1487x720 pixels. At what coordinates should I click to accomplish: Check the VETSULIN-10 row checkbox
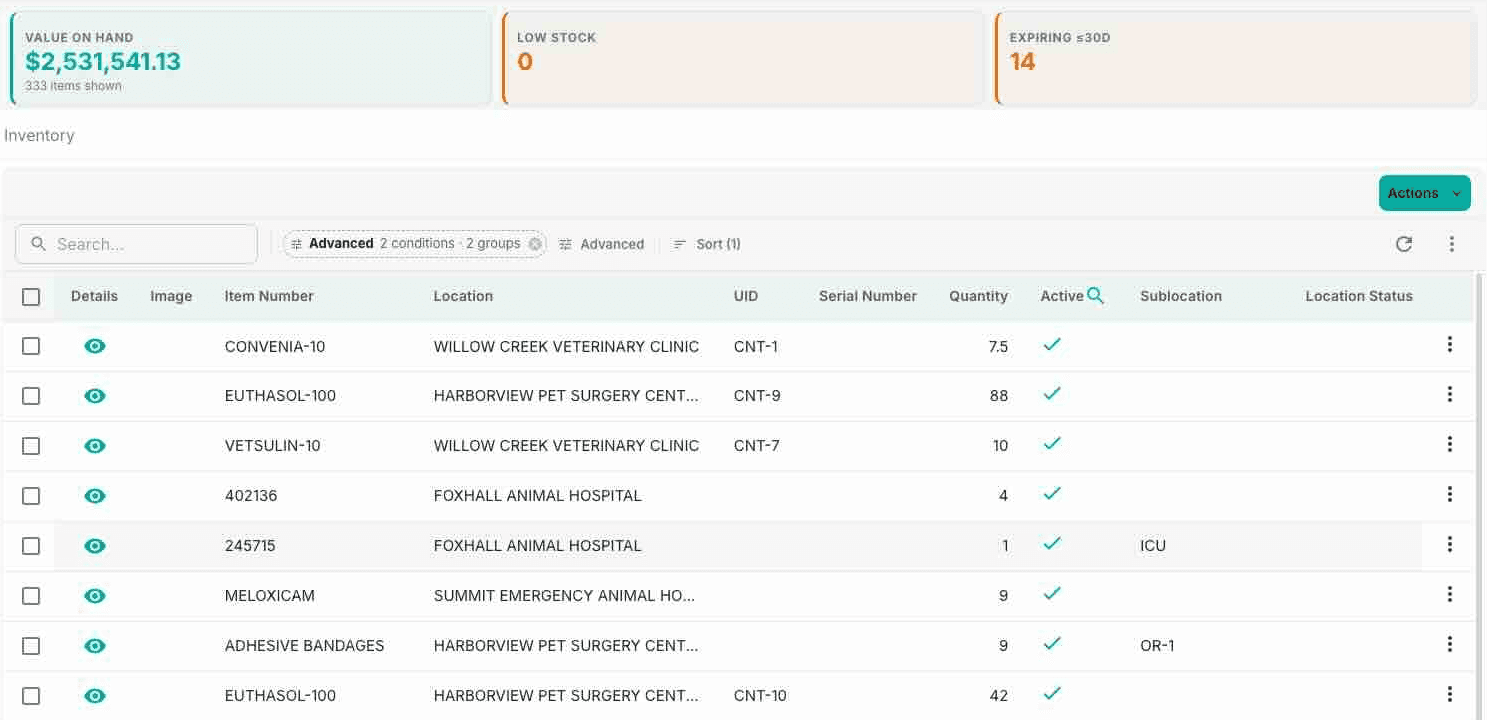(31, 446)
